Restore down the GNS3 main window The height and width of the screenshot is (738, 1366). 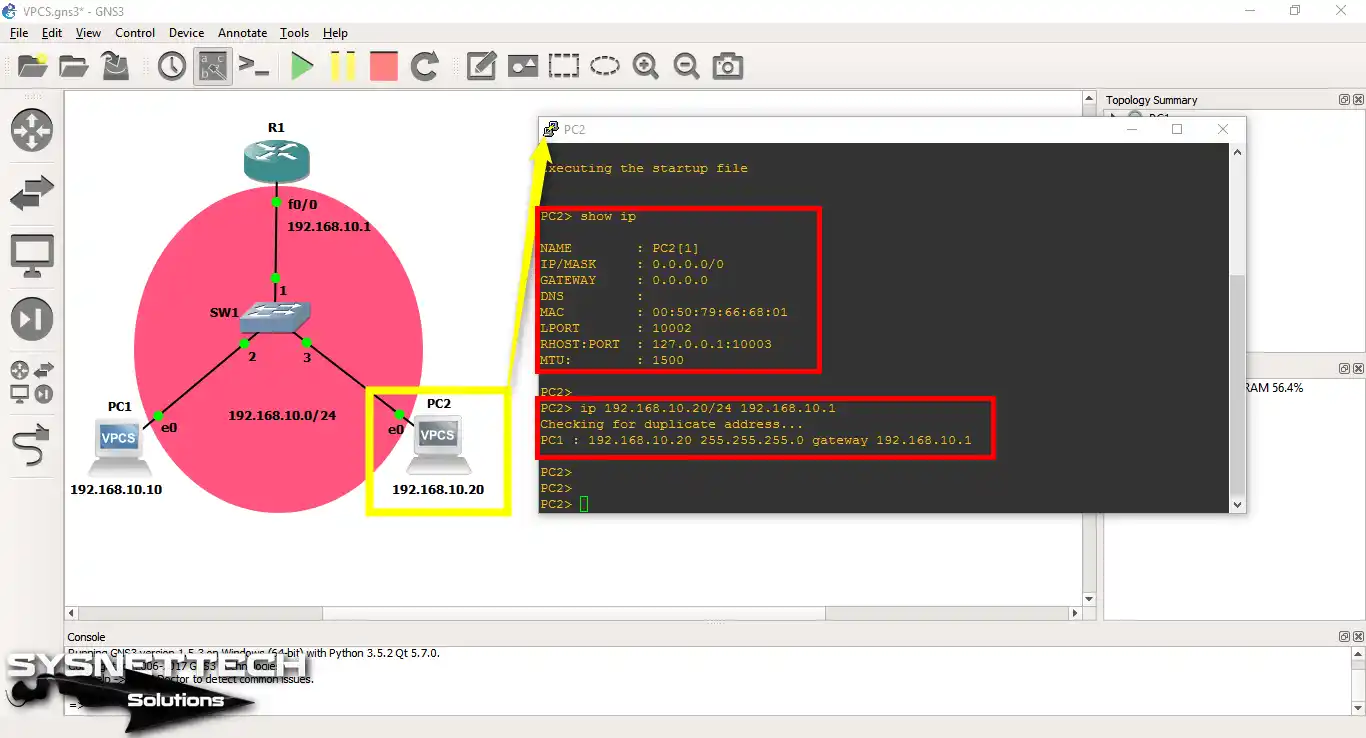point(1295,10)
